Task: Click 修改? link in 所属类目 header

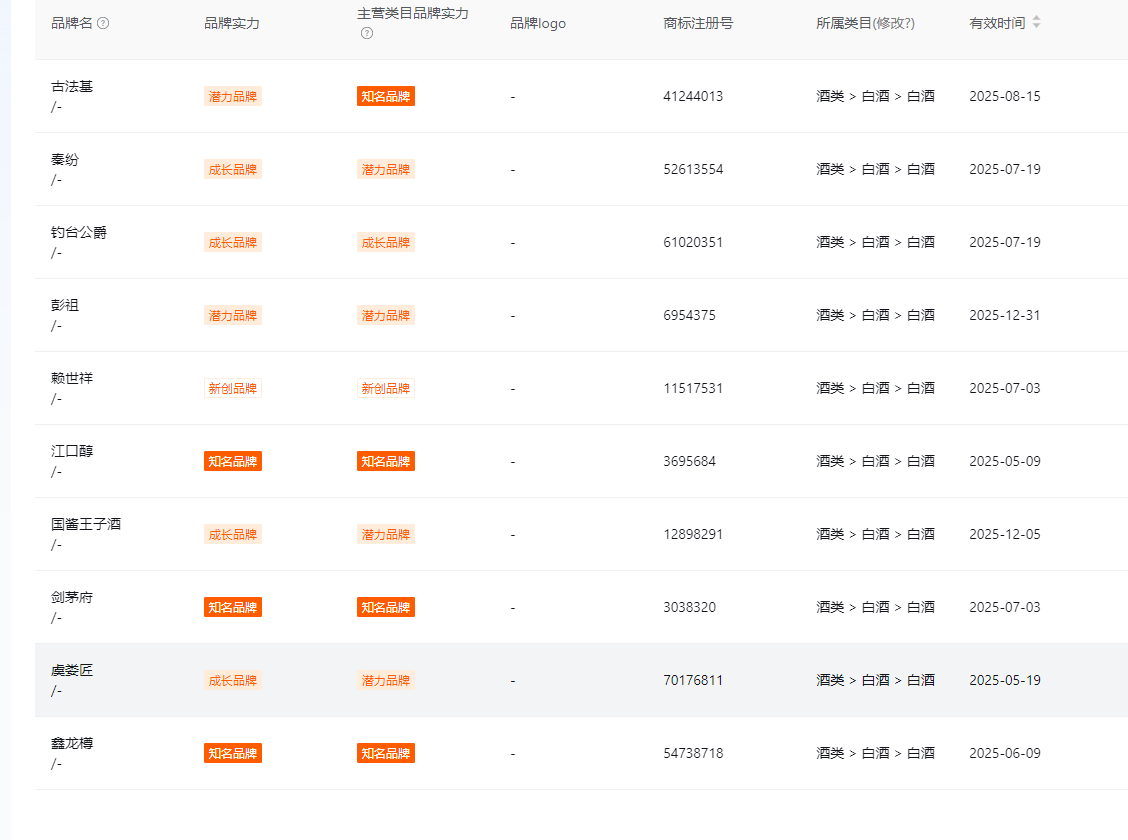Action: (893, 23)
